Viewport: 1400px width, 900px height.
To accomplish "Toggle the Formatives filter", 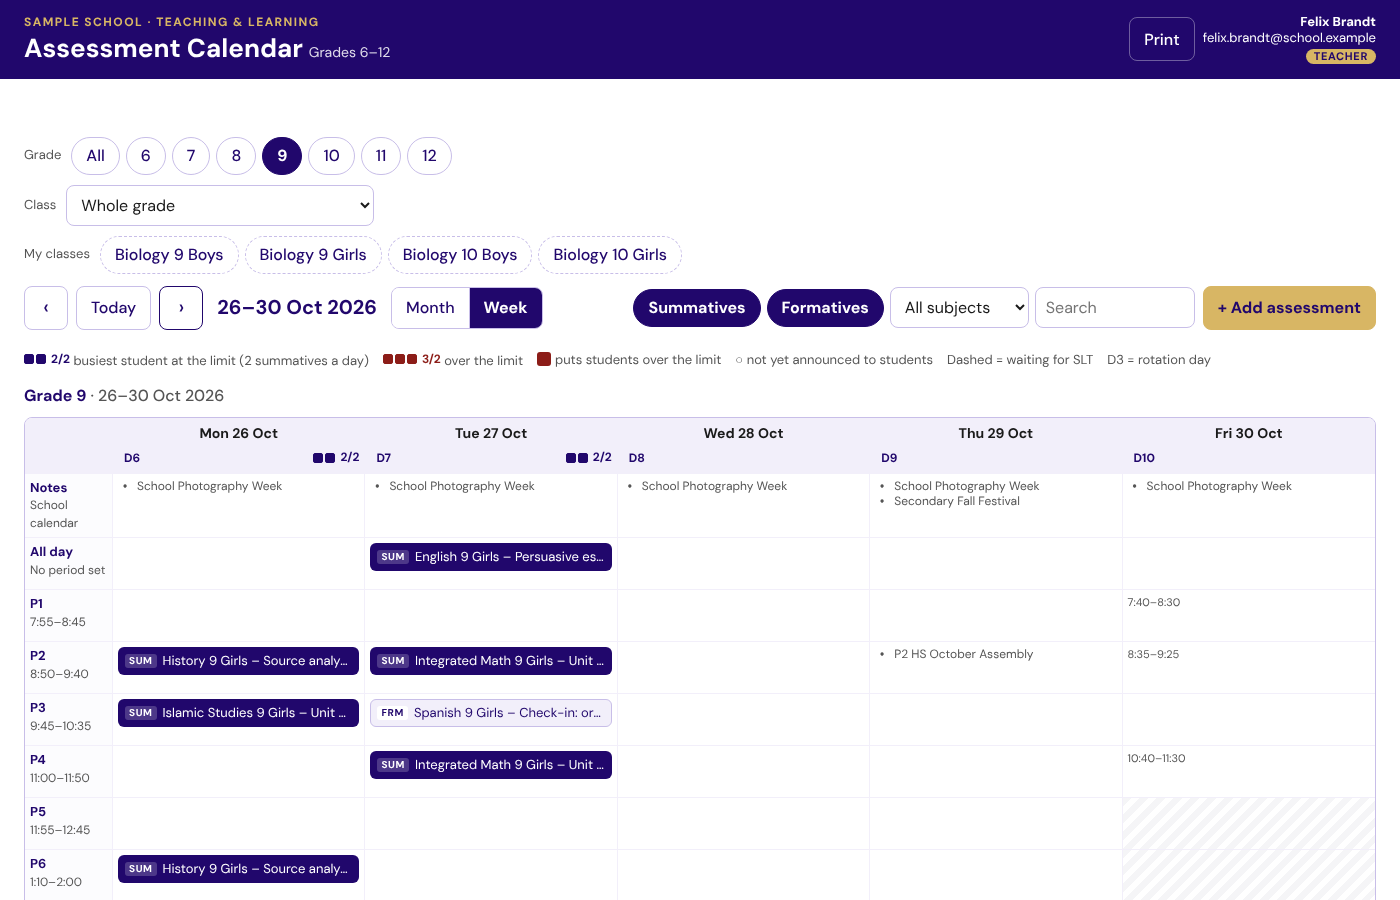I will pos(825,308).
